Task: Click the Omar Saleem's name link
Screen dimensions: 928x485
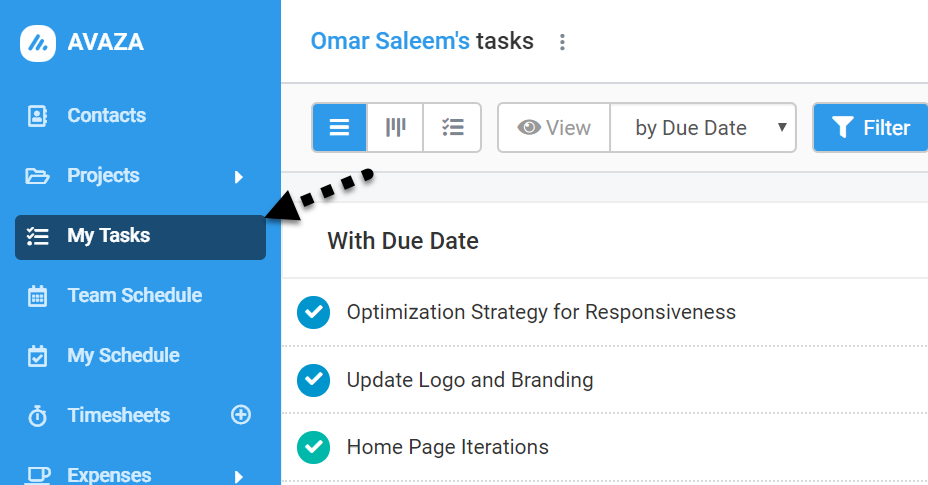Action: pos(390,41)
